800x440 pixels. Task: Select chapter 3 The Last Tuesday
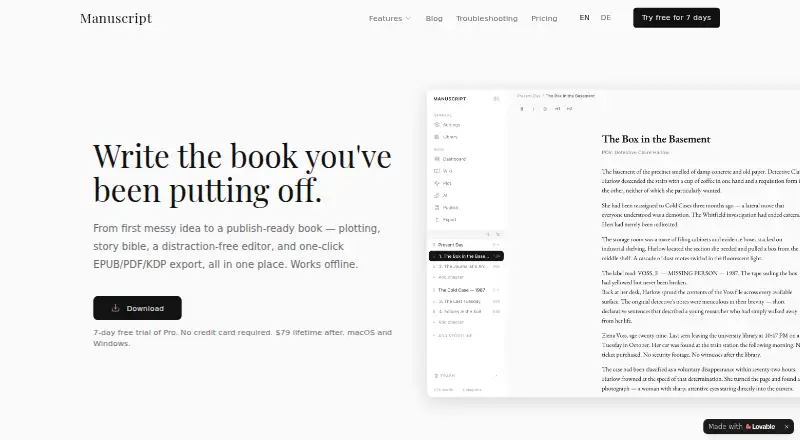pyautogui.click(x=466, y=302)
